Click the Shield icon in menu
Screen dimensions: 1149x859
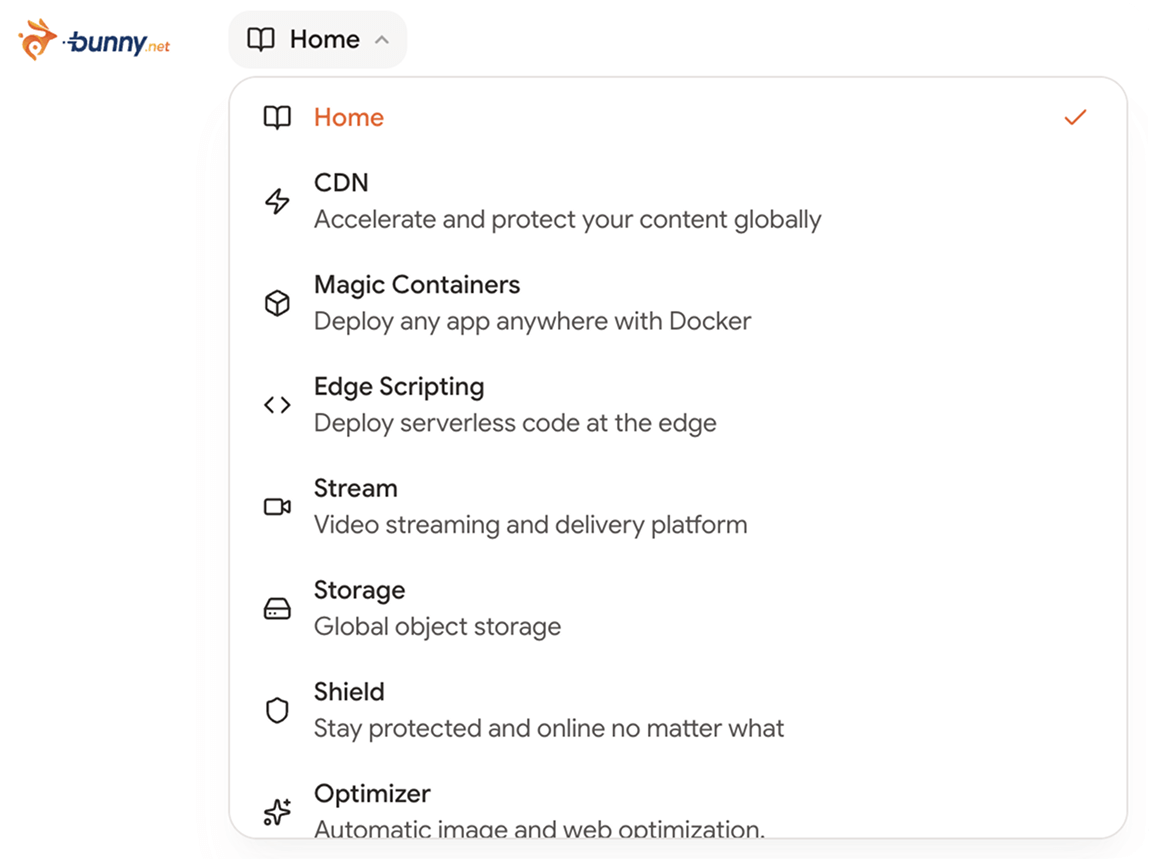pos(277,711)
